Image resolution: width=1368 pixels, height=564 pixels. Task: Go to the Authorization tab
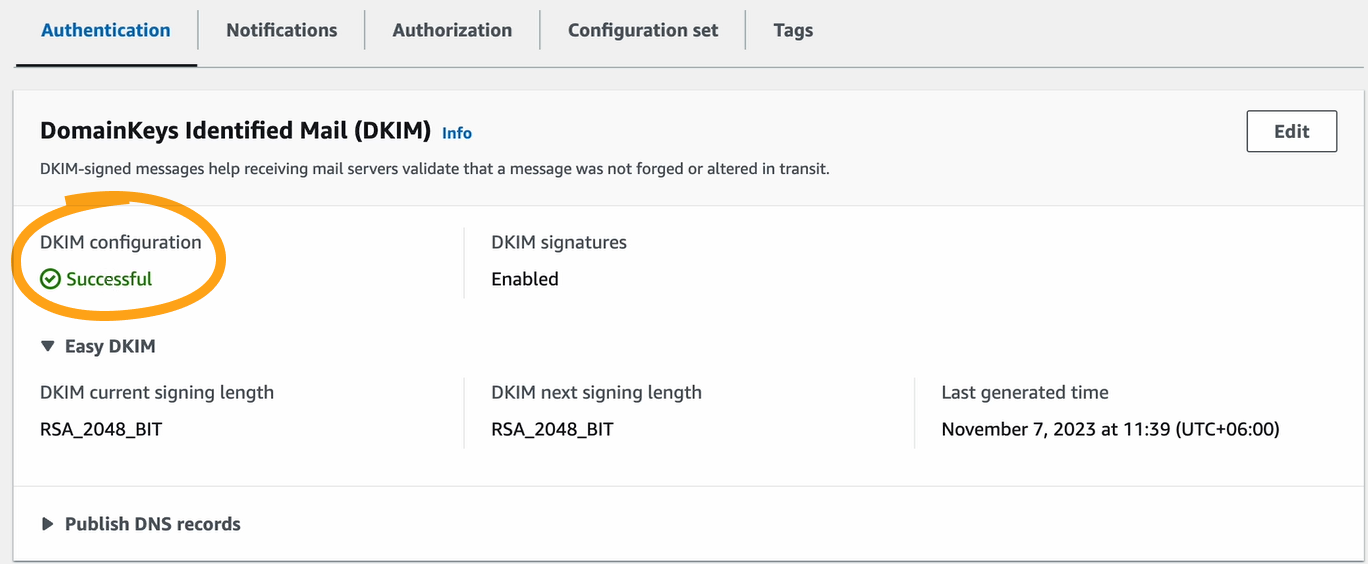click(x=452, y=30)
